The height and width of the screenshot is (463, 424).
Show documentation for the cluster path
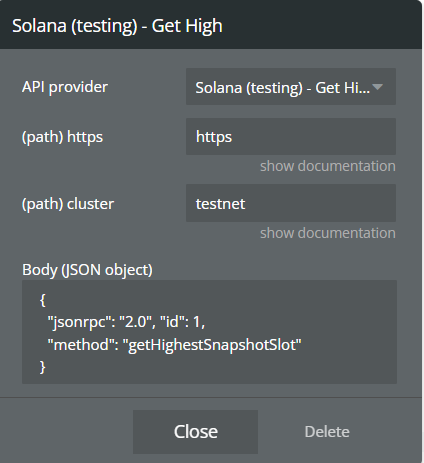pyautogui.click(x=328, y=233)
